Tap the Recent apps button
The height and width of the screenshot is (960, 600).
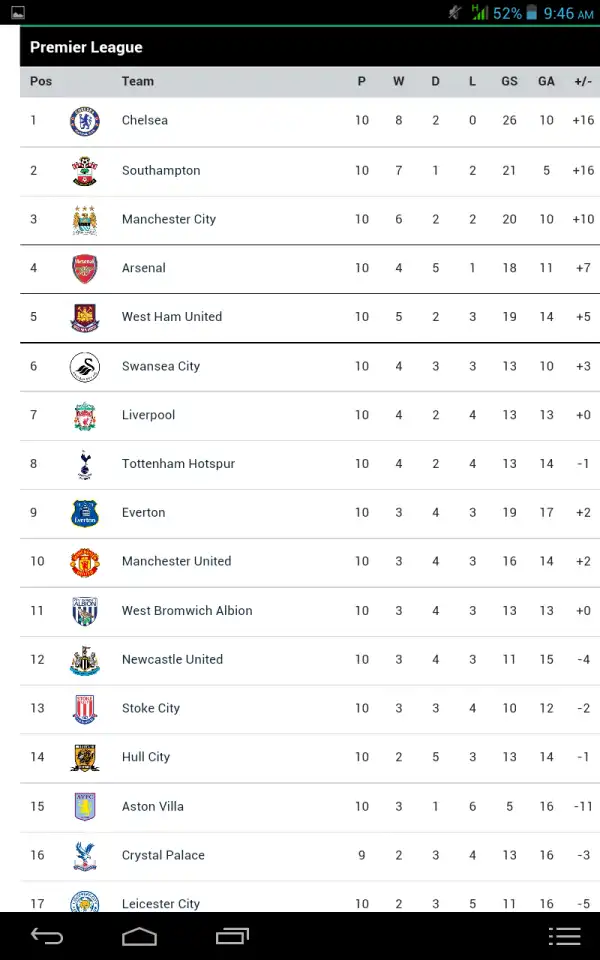click(x=232, y=937)
